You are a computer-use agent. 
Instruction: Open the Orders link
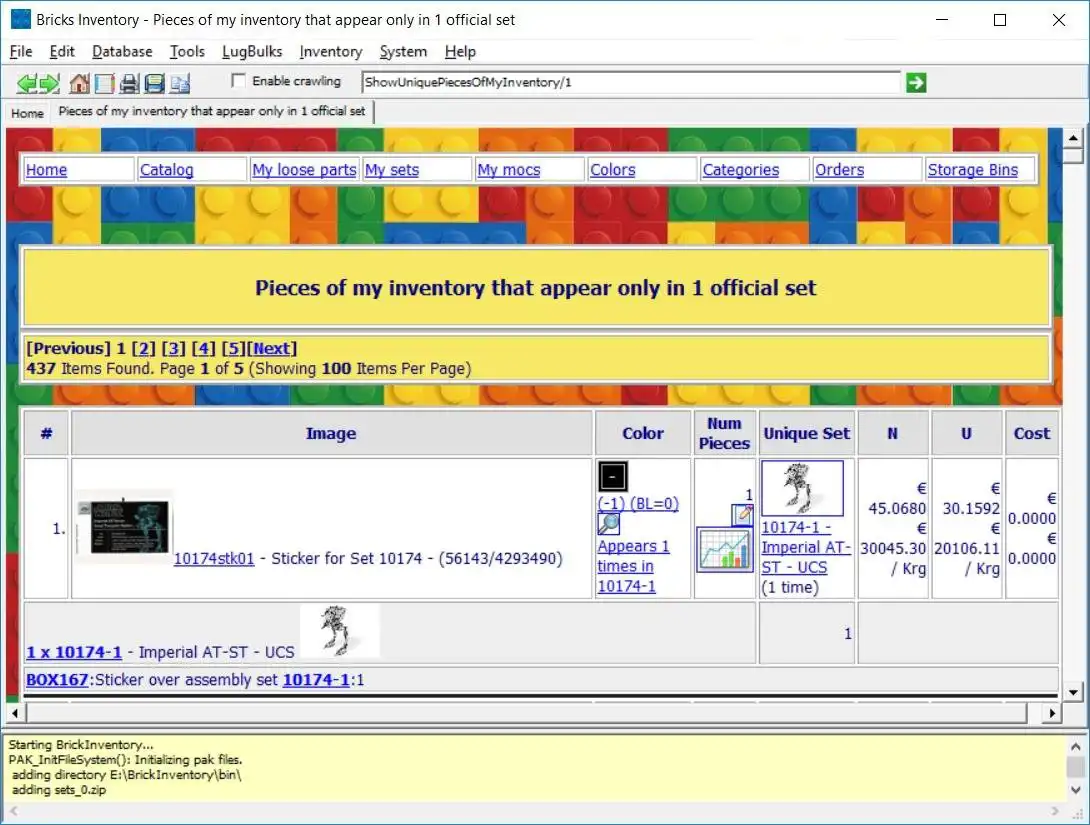[840, 170]
